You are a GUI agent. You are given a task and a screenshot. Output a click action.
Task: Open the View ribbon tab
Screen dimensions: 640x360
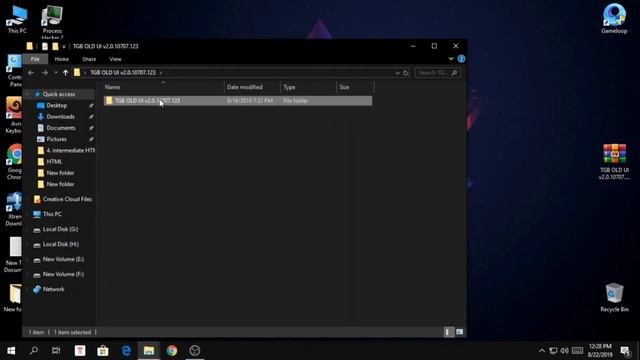click(x=115, y=59)
